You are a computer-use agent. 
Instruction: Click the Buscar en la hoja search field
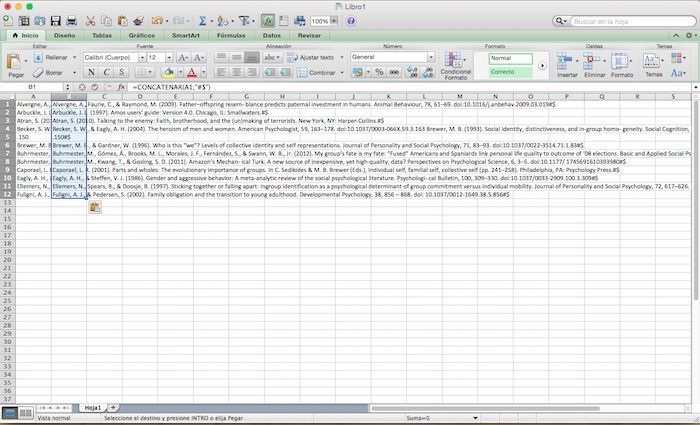click(633, 21)
